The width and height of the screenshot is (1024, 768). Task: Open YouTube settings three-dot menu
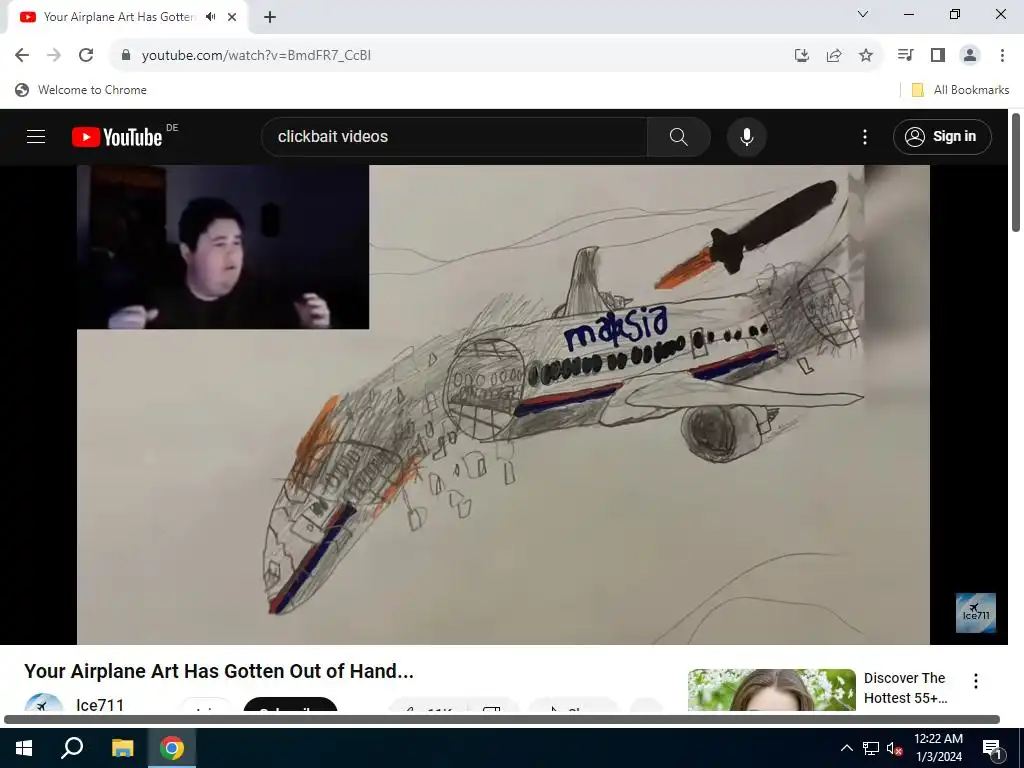pos(865,137)
